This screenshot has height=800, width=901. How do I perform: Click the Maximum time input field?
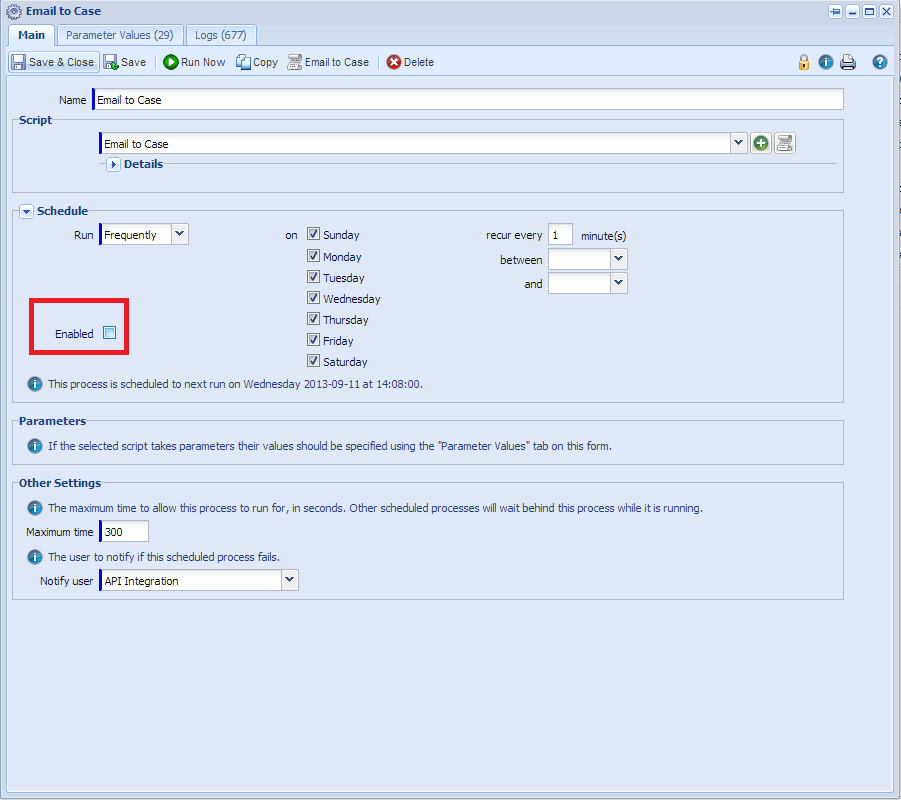124,531
